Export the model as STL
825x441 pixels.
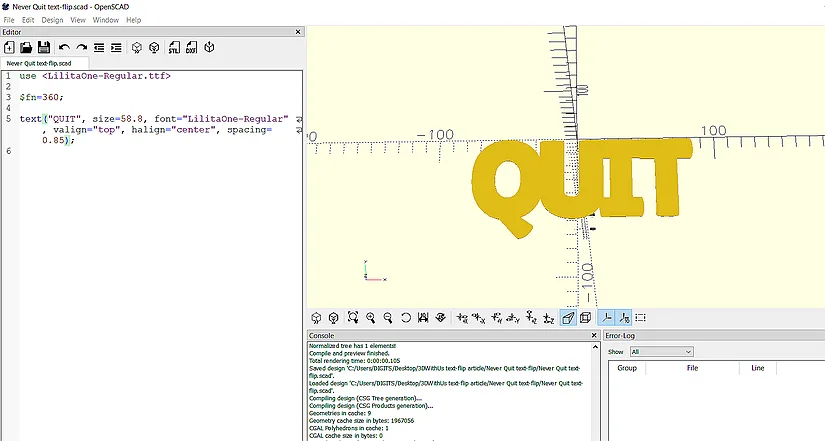[x=173, y=47]
